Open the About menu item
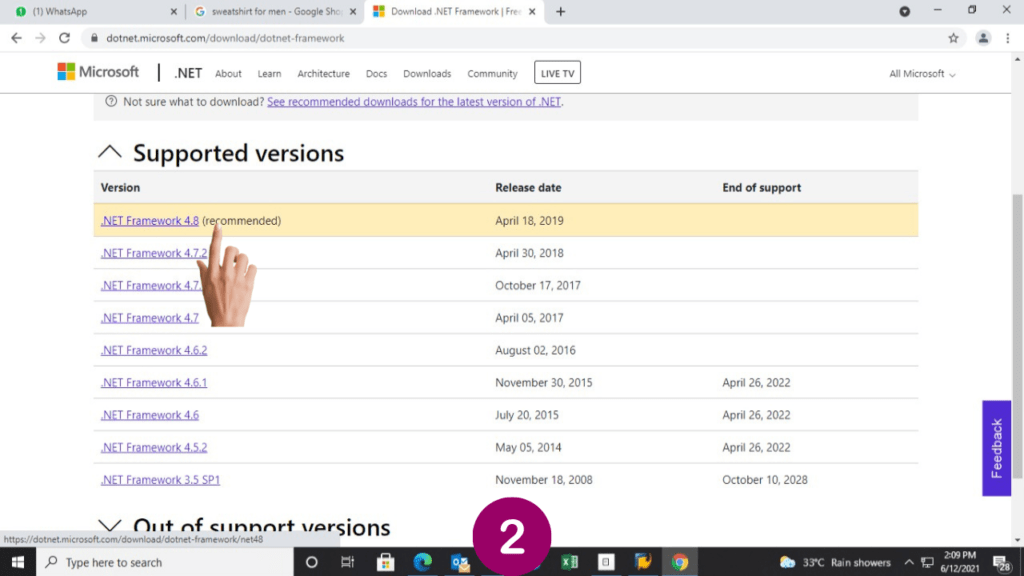This screenshot has width=1024, height=576. [228, 74]
